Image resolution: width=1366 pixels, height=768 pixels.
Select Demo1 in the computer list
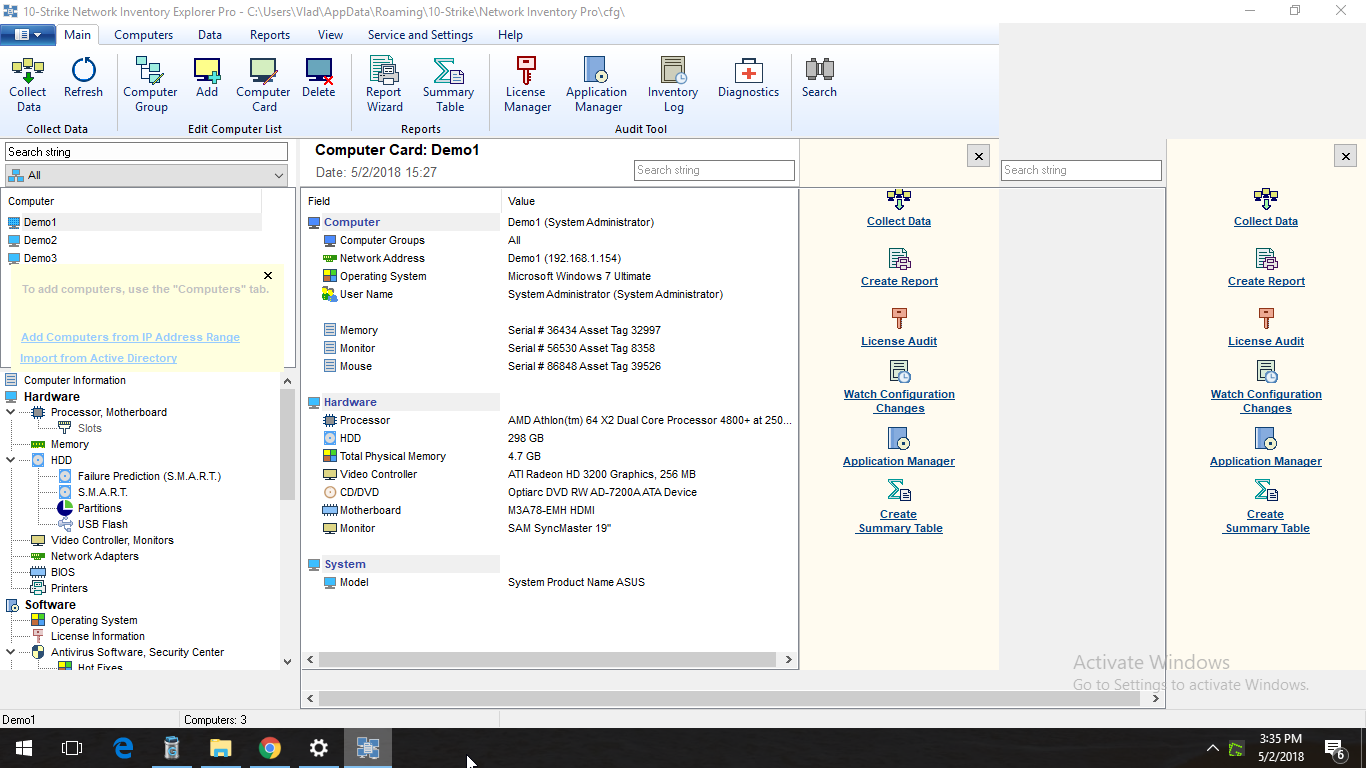click(x=40, y=222)
